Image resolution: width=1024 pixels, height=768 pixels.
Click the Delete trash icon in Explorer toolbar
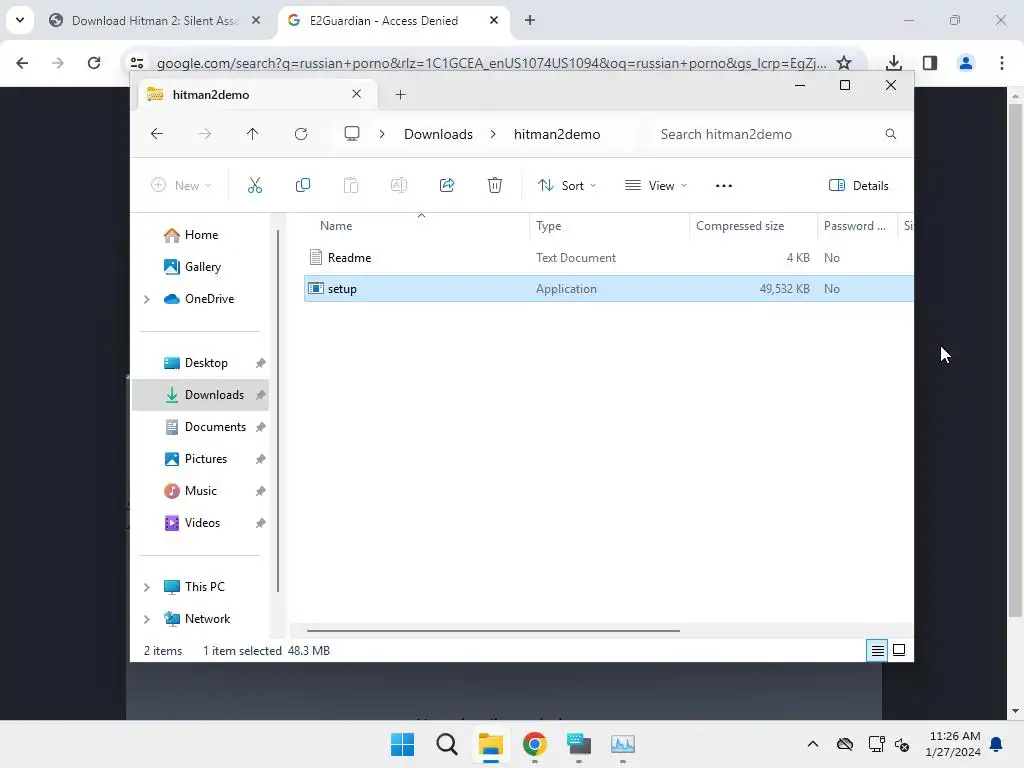tap(495, 185)
